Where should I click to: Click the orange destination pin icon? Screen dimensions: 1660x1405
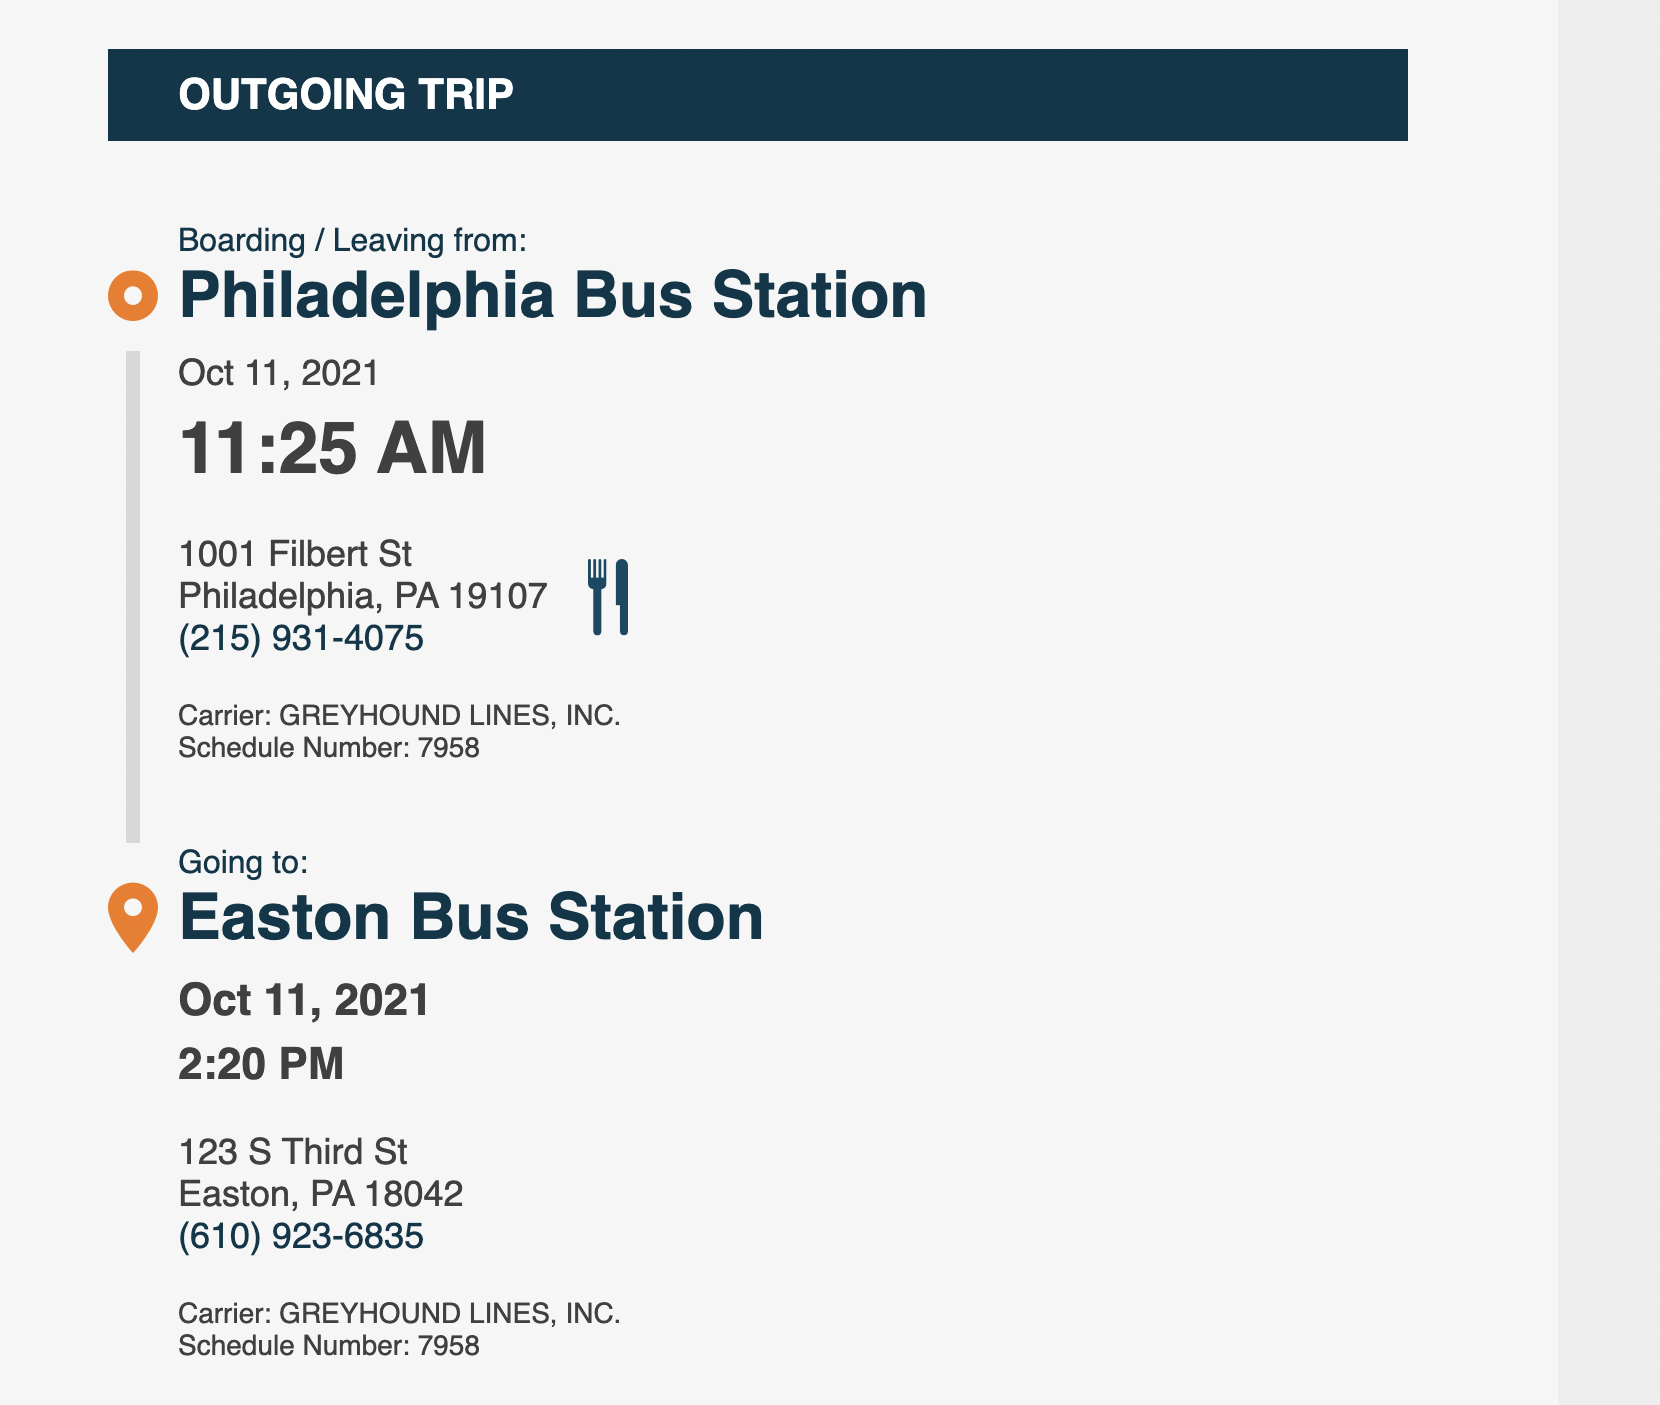[x=133, y=917]
